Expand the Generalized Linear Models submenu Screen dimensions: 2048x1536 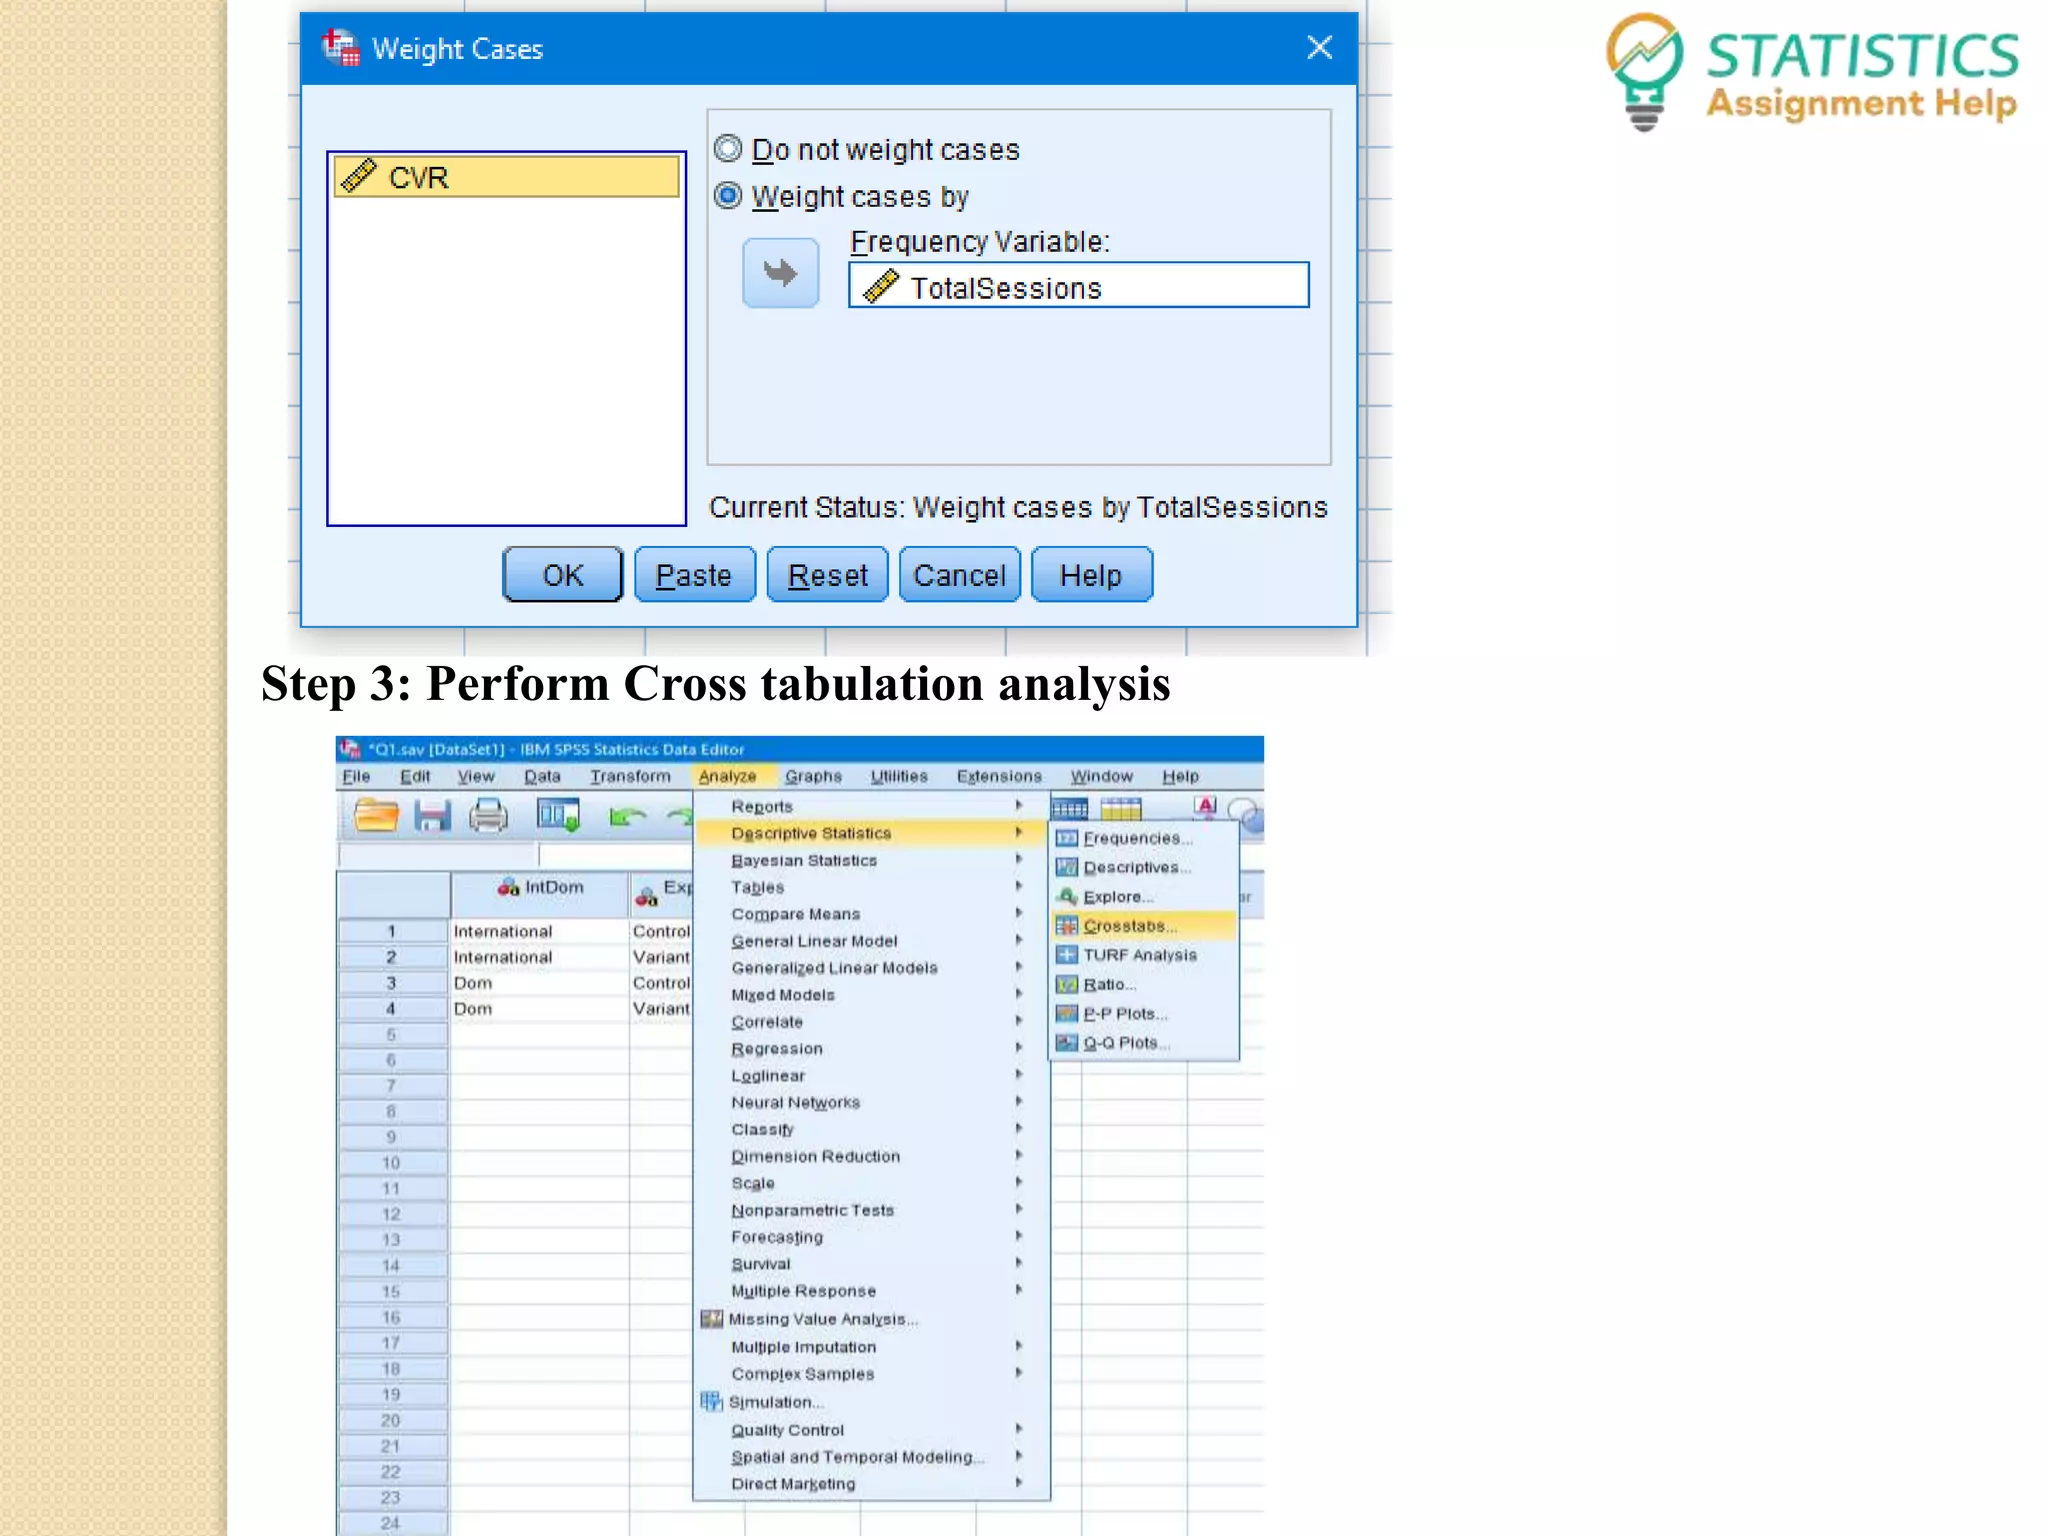point(870,968)
